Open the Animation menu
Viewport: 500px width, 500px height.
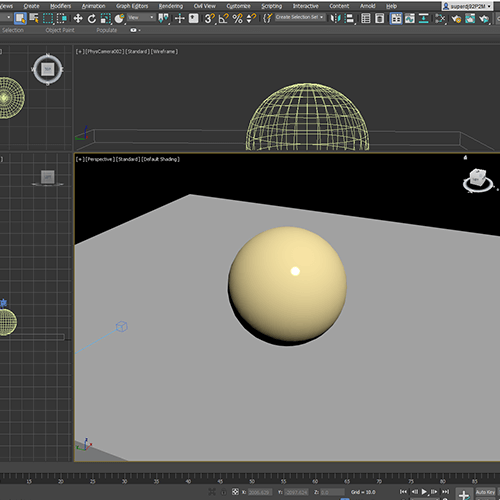93,6
